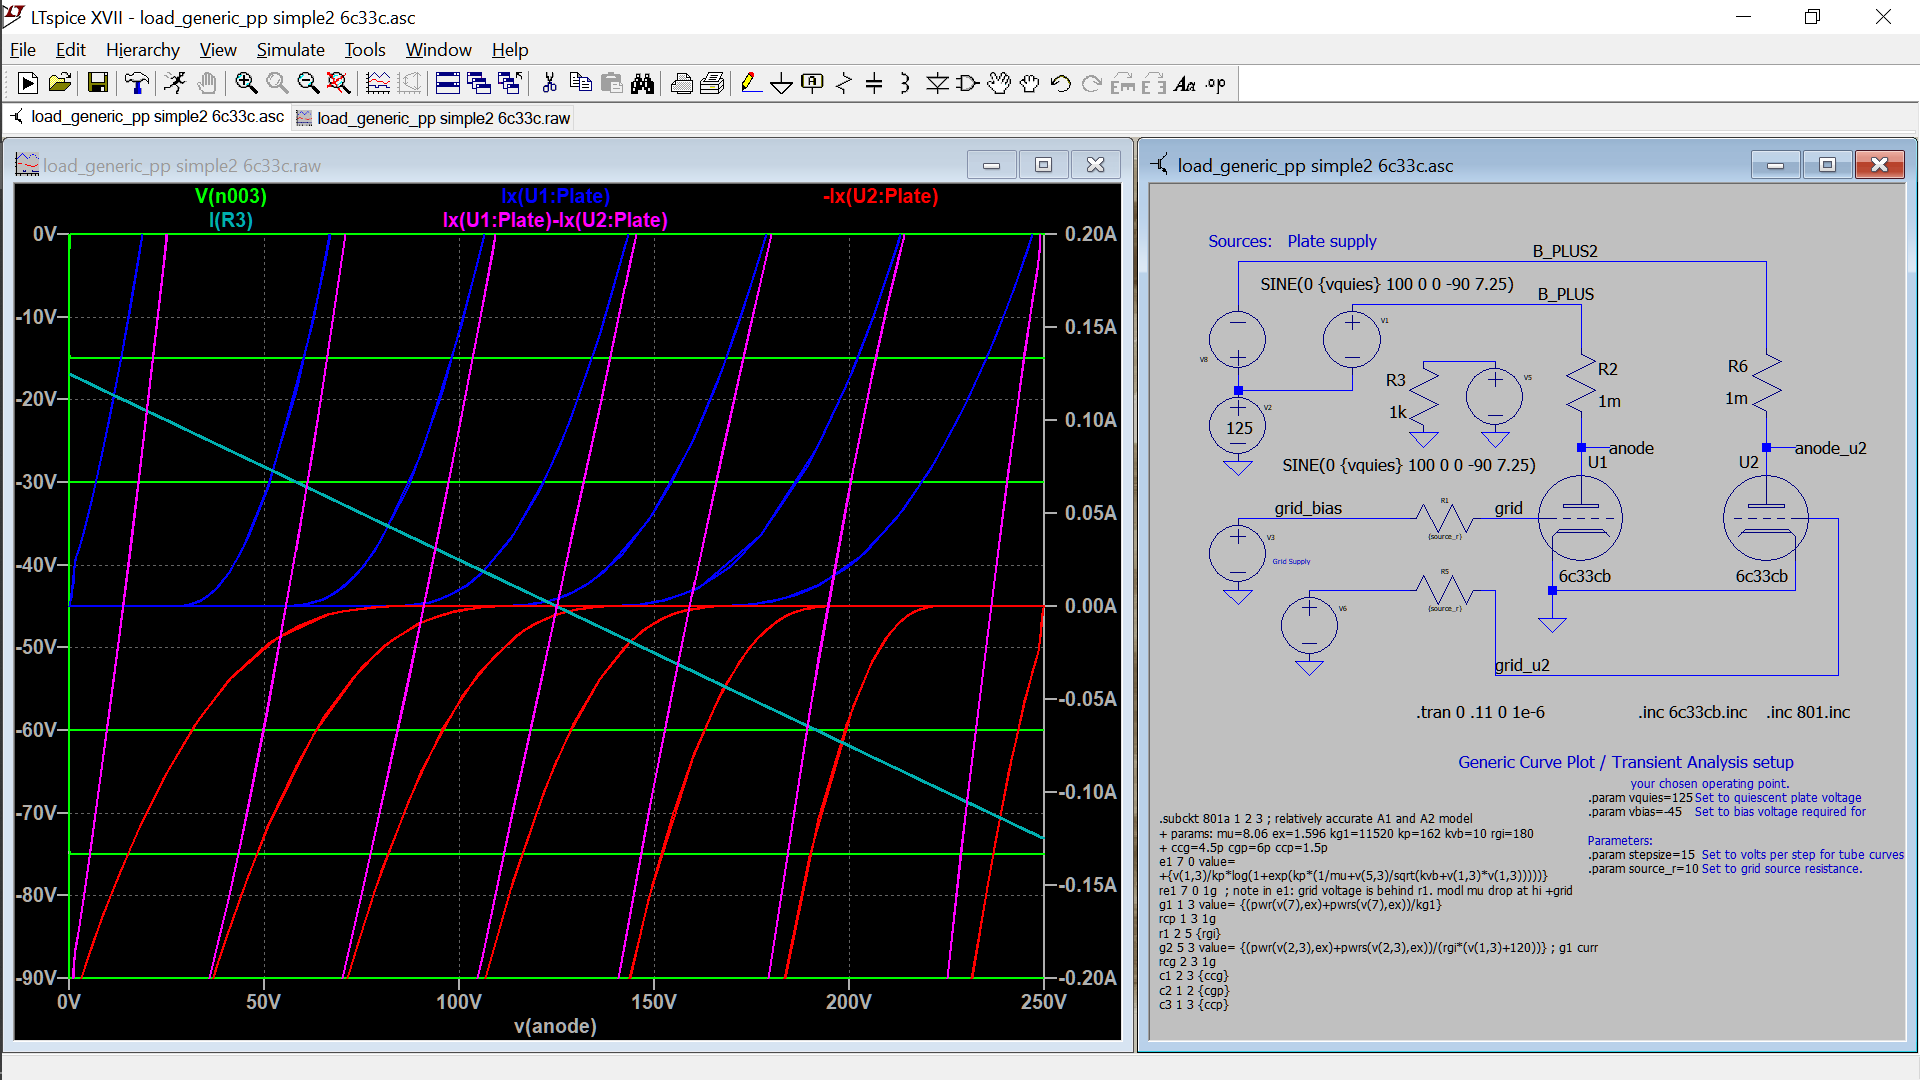
Task: Select the Copy tool icon
Action: 580,84
